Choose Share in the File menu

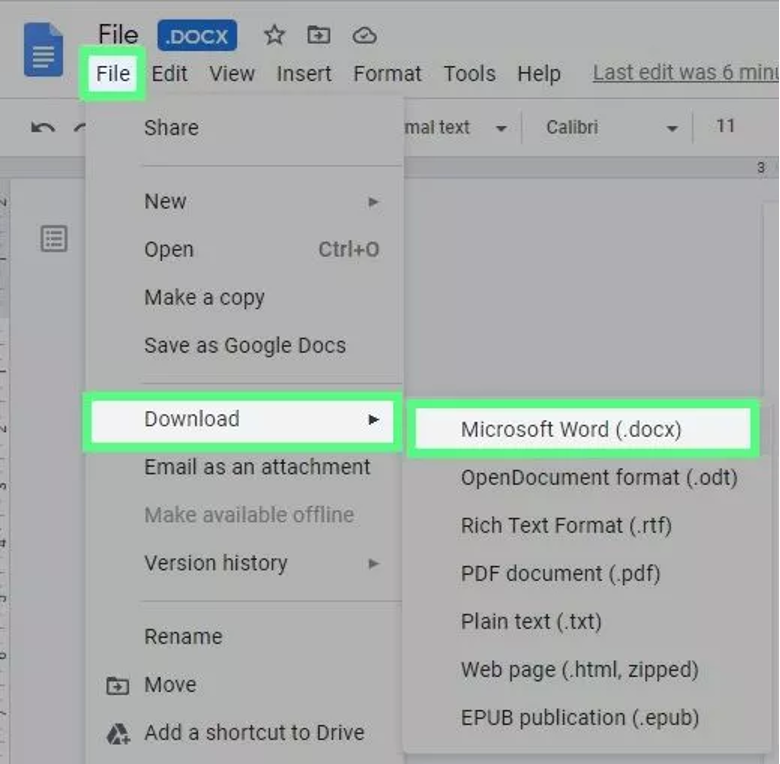[x=244, y=128]
